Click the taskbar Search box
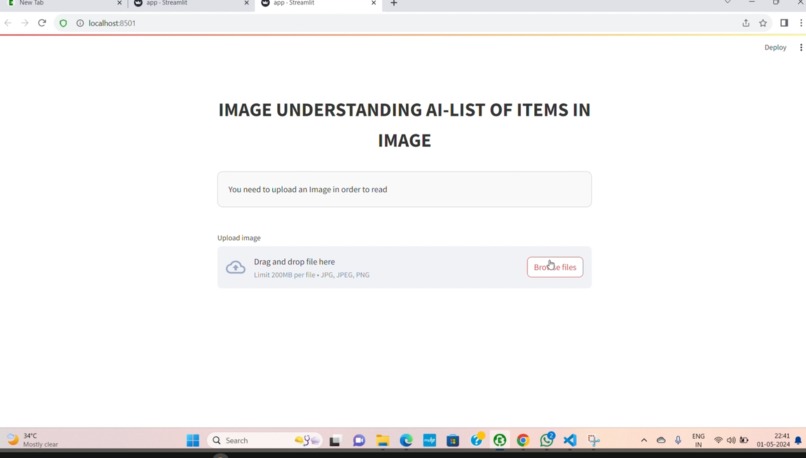This screenshot has height=458, width=806. tap(265, 441)
